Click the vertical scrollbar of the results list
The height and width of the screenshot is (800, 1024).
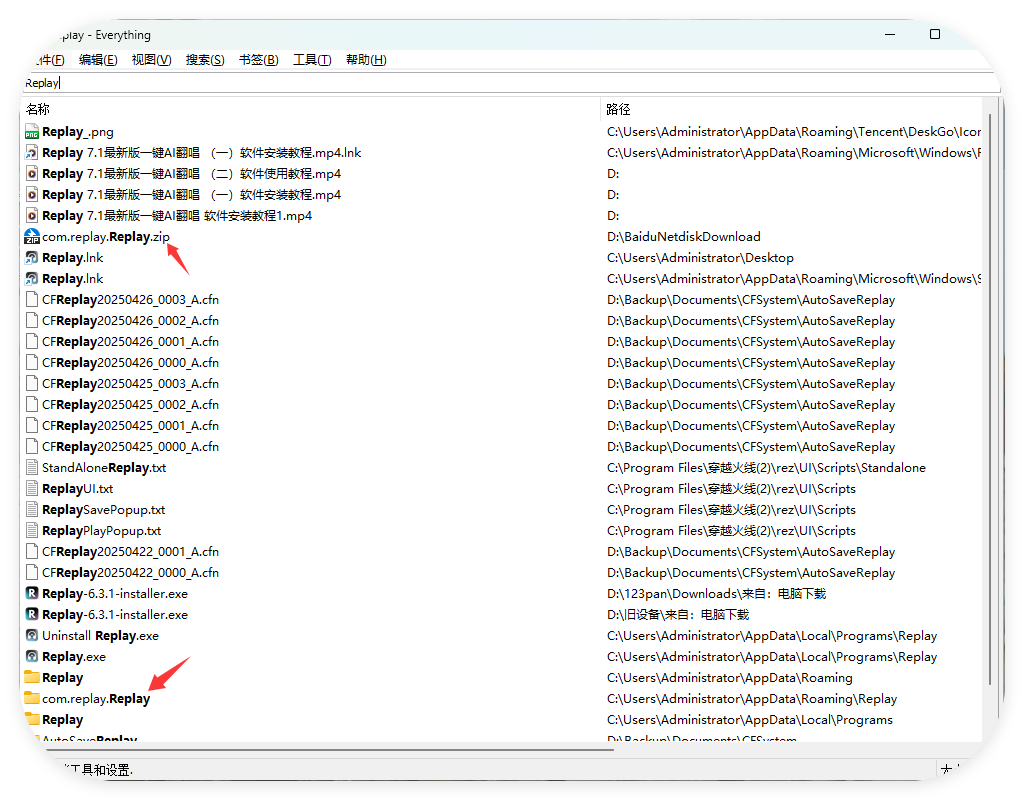click(x=991, y=398)
